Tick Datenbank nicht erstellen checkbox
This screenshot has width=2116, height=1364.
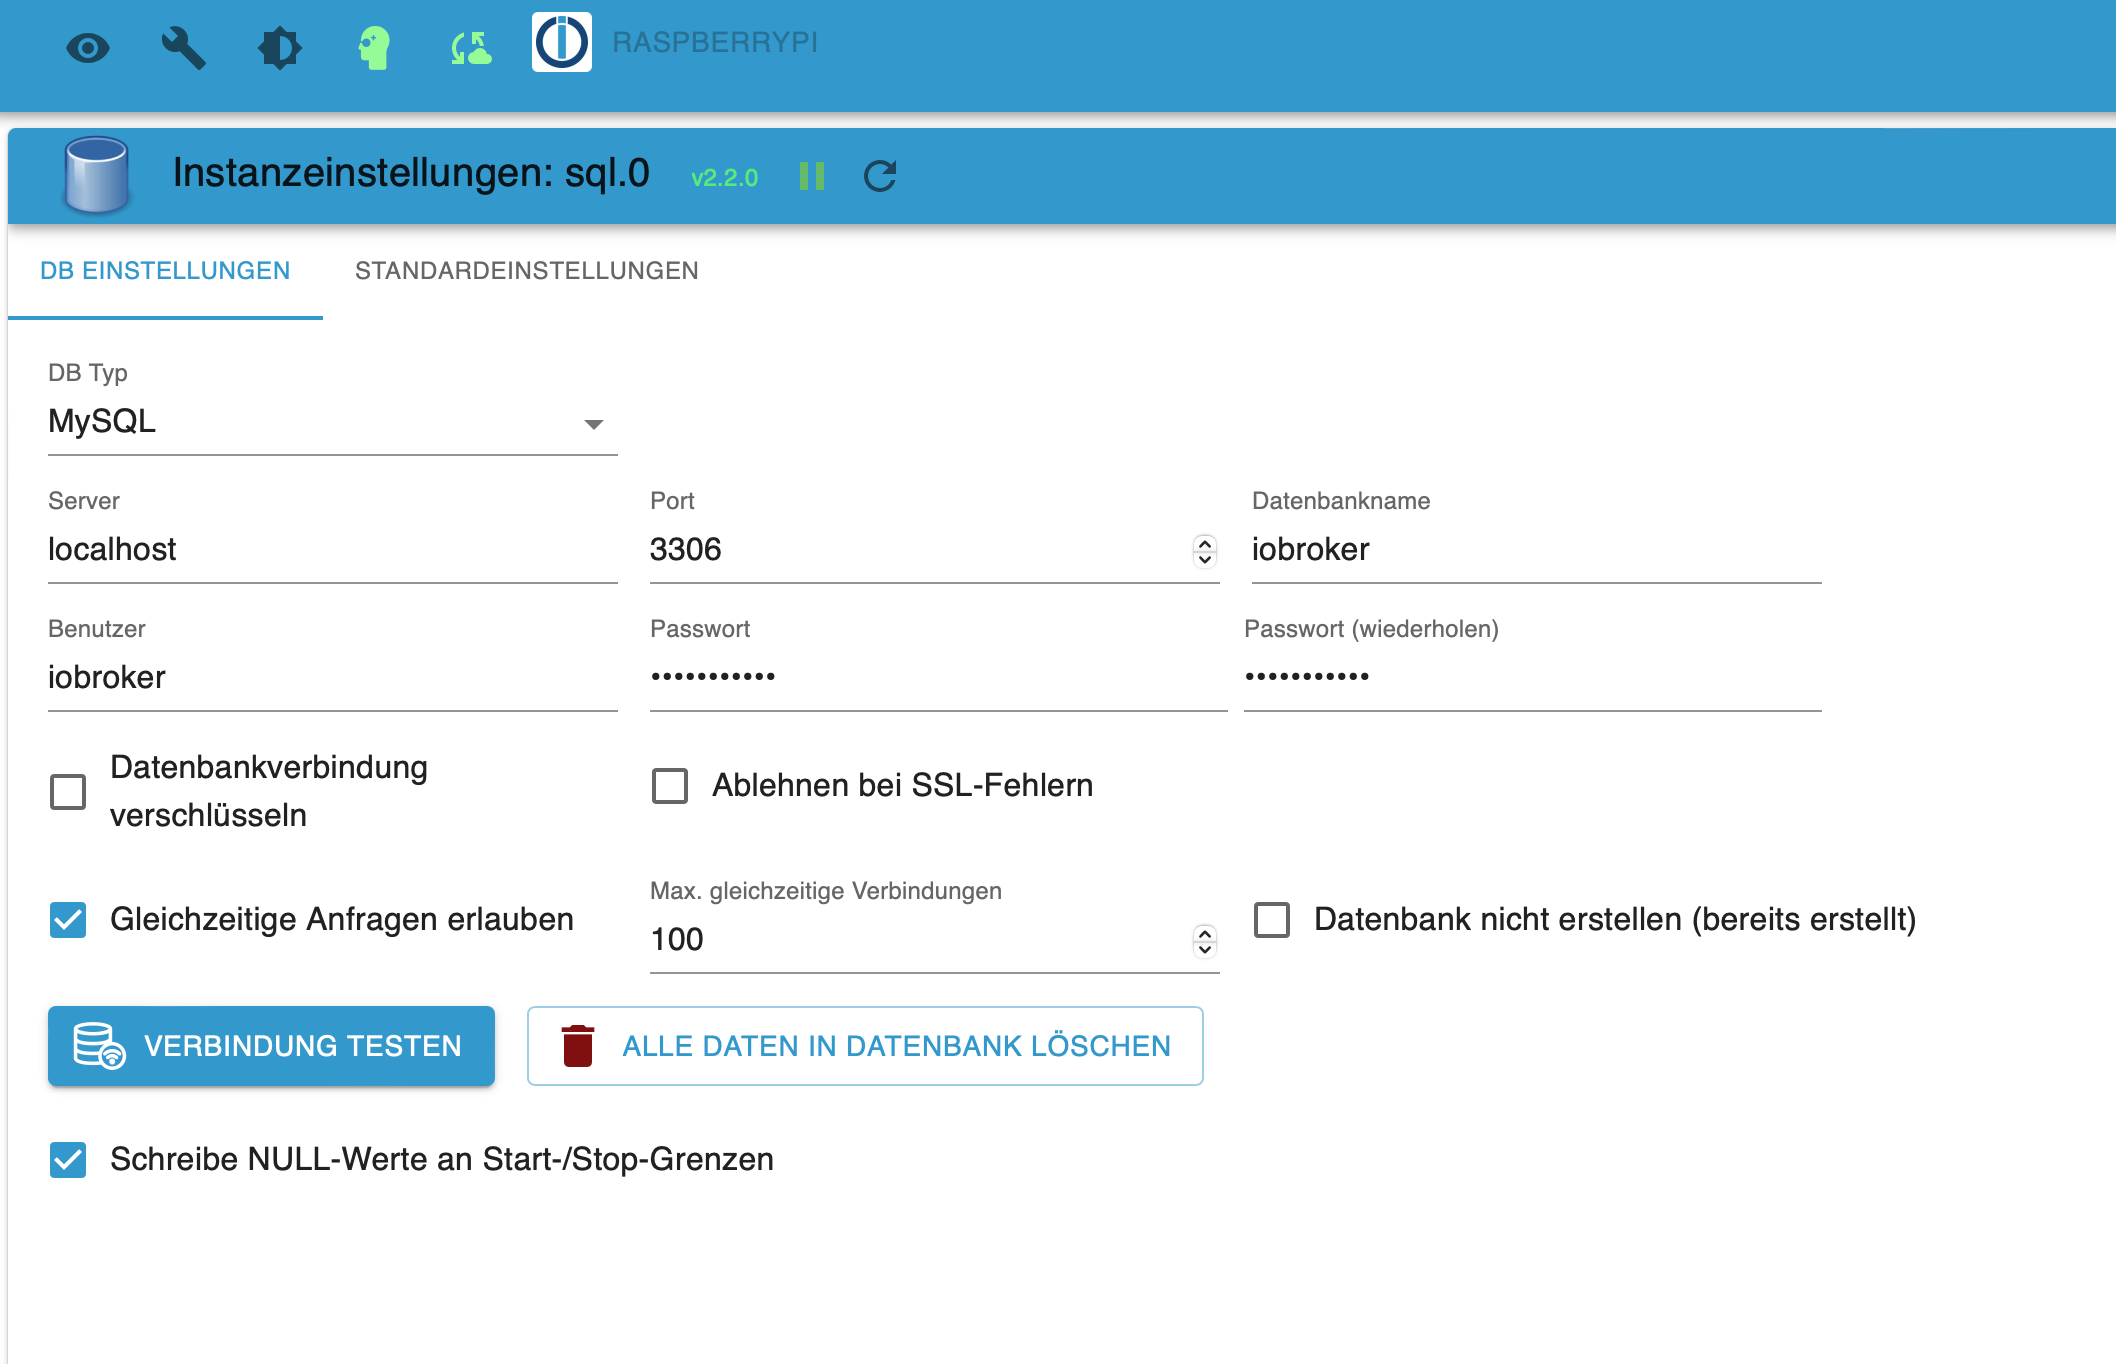point(1272,919)
